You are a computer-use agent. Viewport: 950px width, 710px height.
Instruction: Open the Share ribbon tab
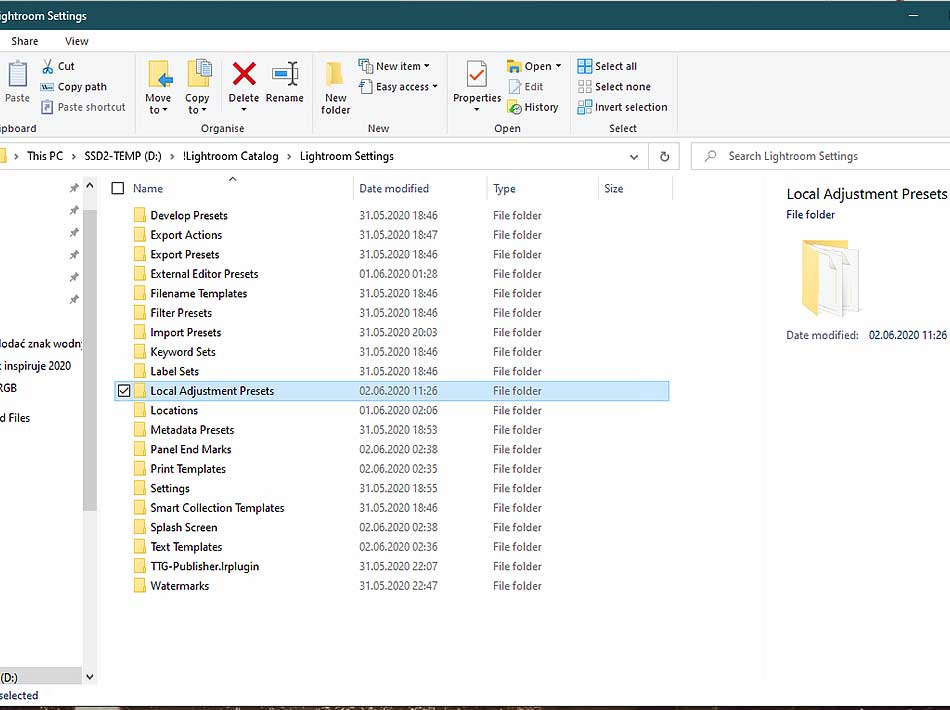click(x=25, y=41)
